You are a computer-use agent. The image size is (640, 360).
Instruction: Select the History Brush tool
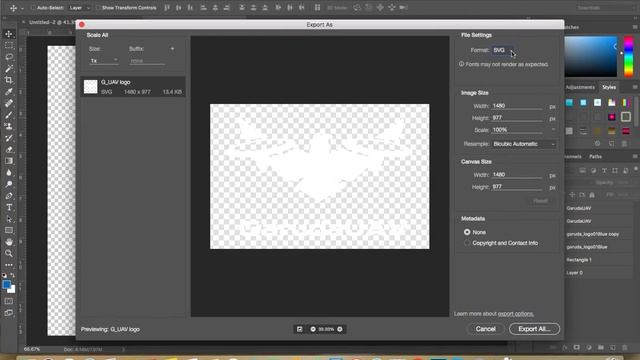click(9, 138)
